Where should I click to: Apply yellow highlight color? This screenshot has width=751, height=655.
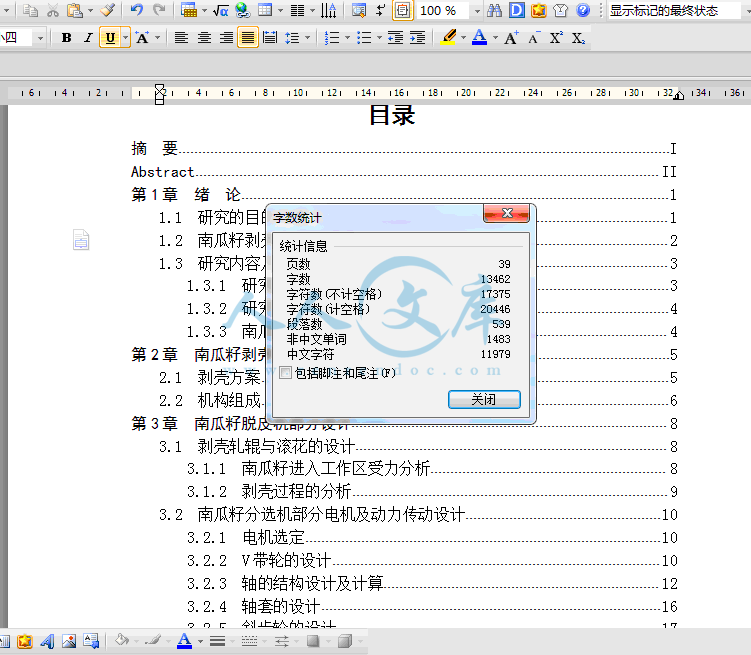click(449, 37)
